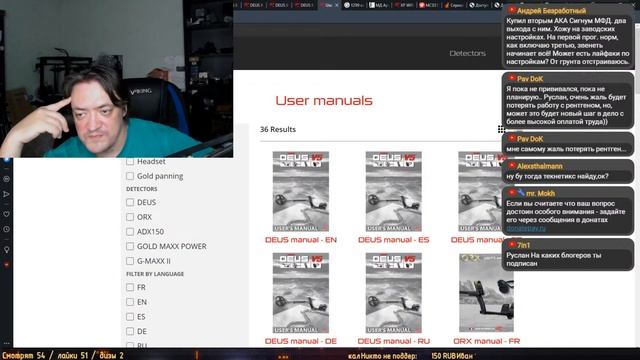
Task: Click chat author 'Андрей Безработный'
Action: click(551, 11)
